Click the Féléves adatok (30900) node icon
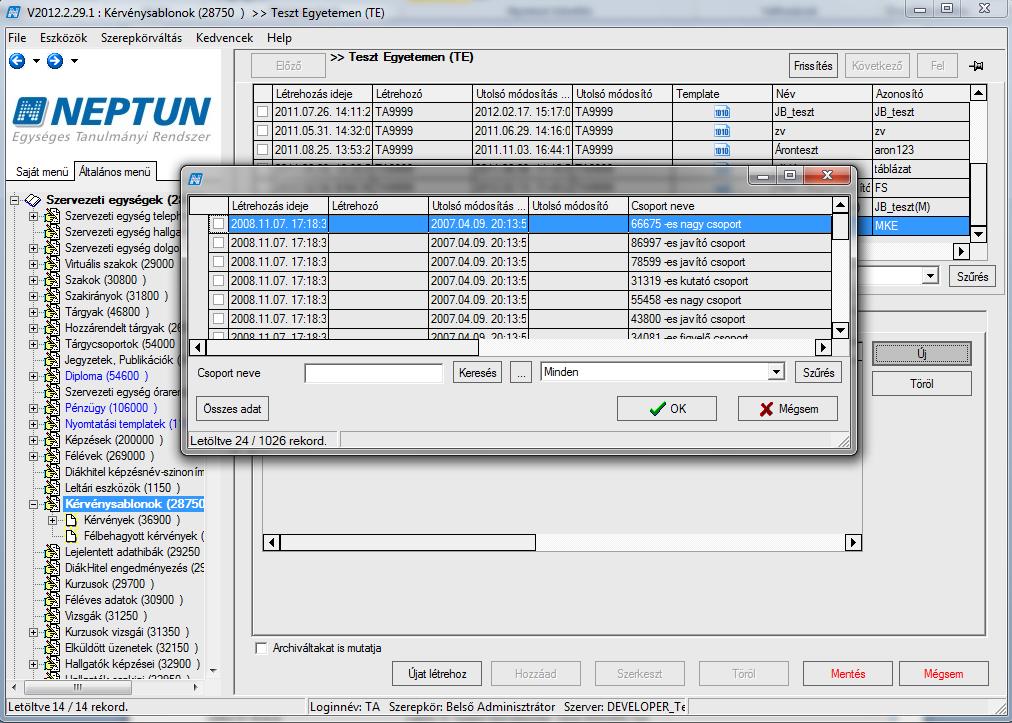This screenshot has height=723, width=1012. point(52,600)
